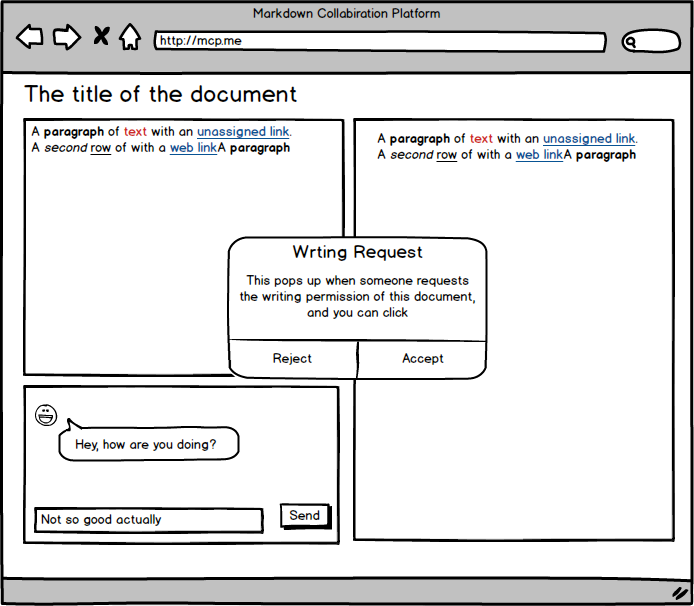694x606 pixels.
Task: Click the resize grip in status bar
Action: 680,593
